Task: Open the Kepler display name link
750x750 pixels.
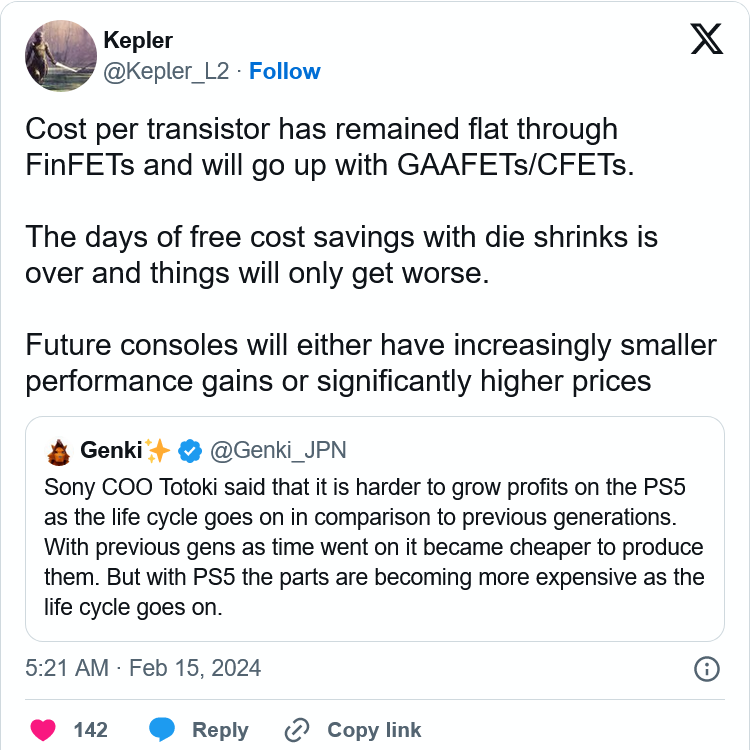Action: pos(138,40)
